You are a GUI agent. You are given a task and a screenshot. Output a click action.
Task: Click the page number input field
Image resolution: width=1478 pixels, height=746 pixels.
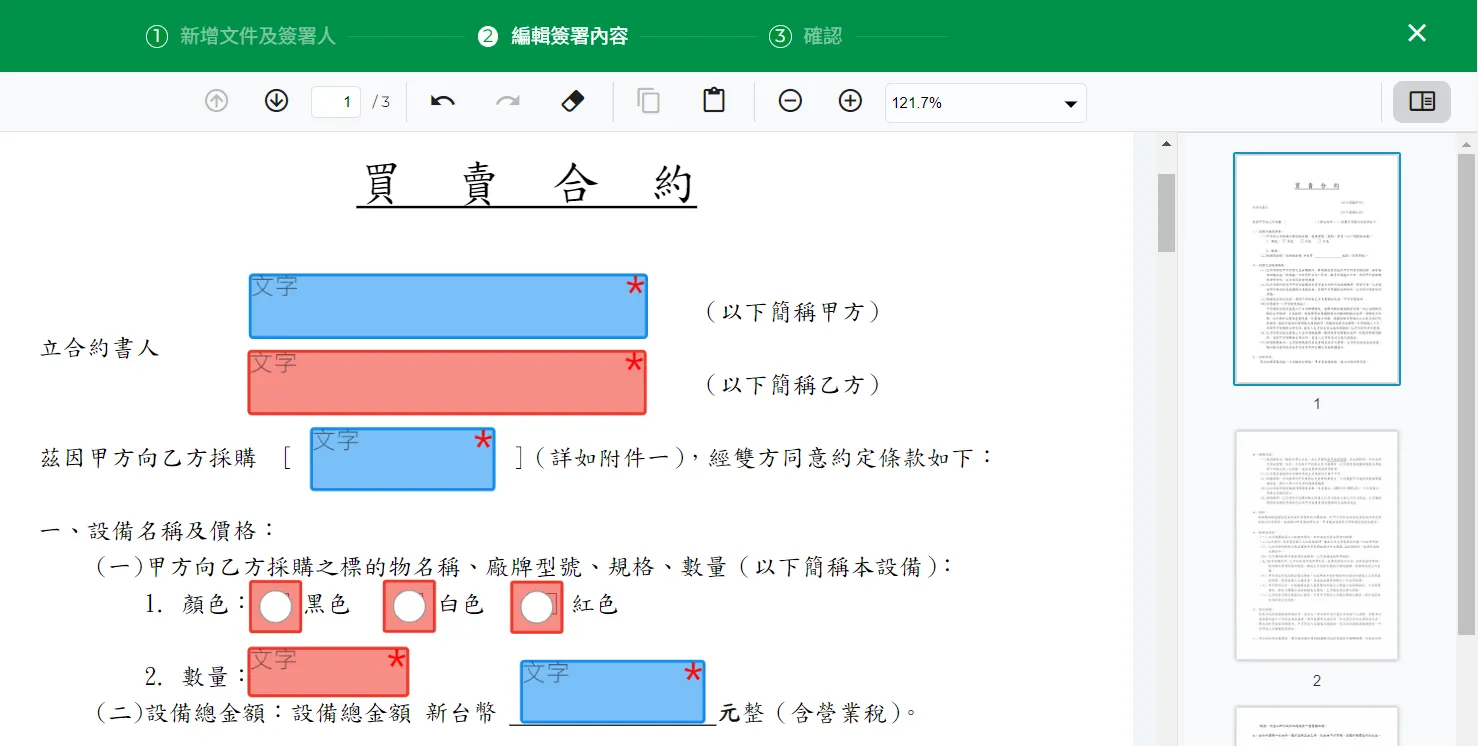pos(336,102)
